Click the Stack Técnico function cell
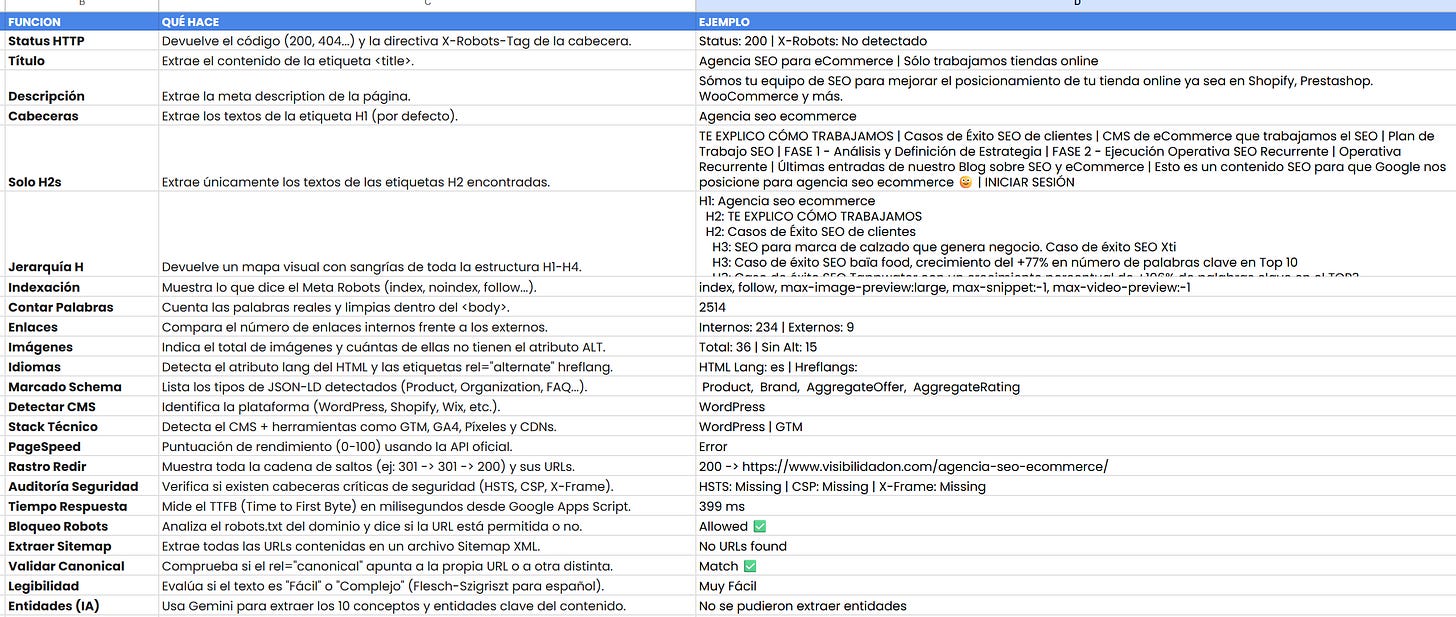The height and width of the screenshot is (617, 1456). click(x=80, y=427)
